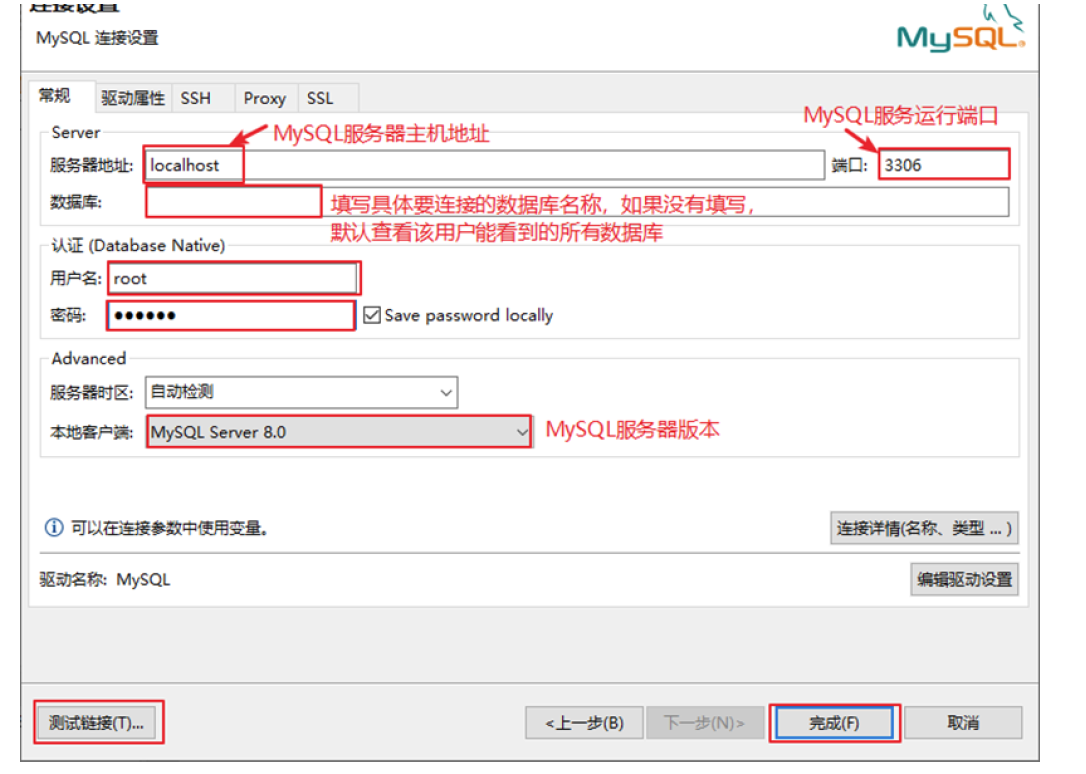Click the 连接详情(名称、类型 ...) button

924,529
